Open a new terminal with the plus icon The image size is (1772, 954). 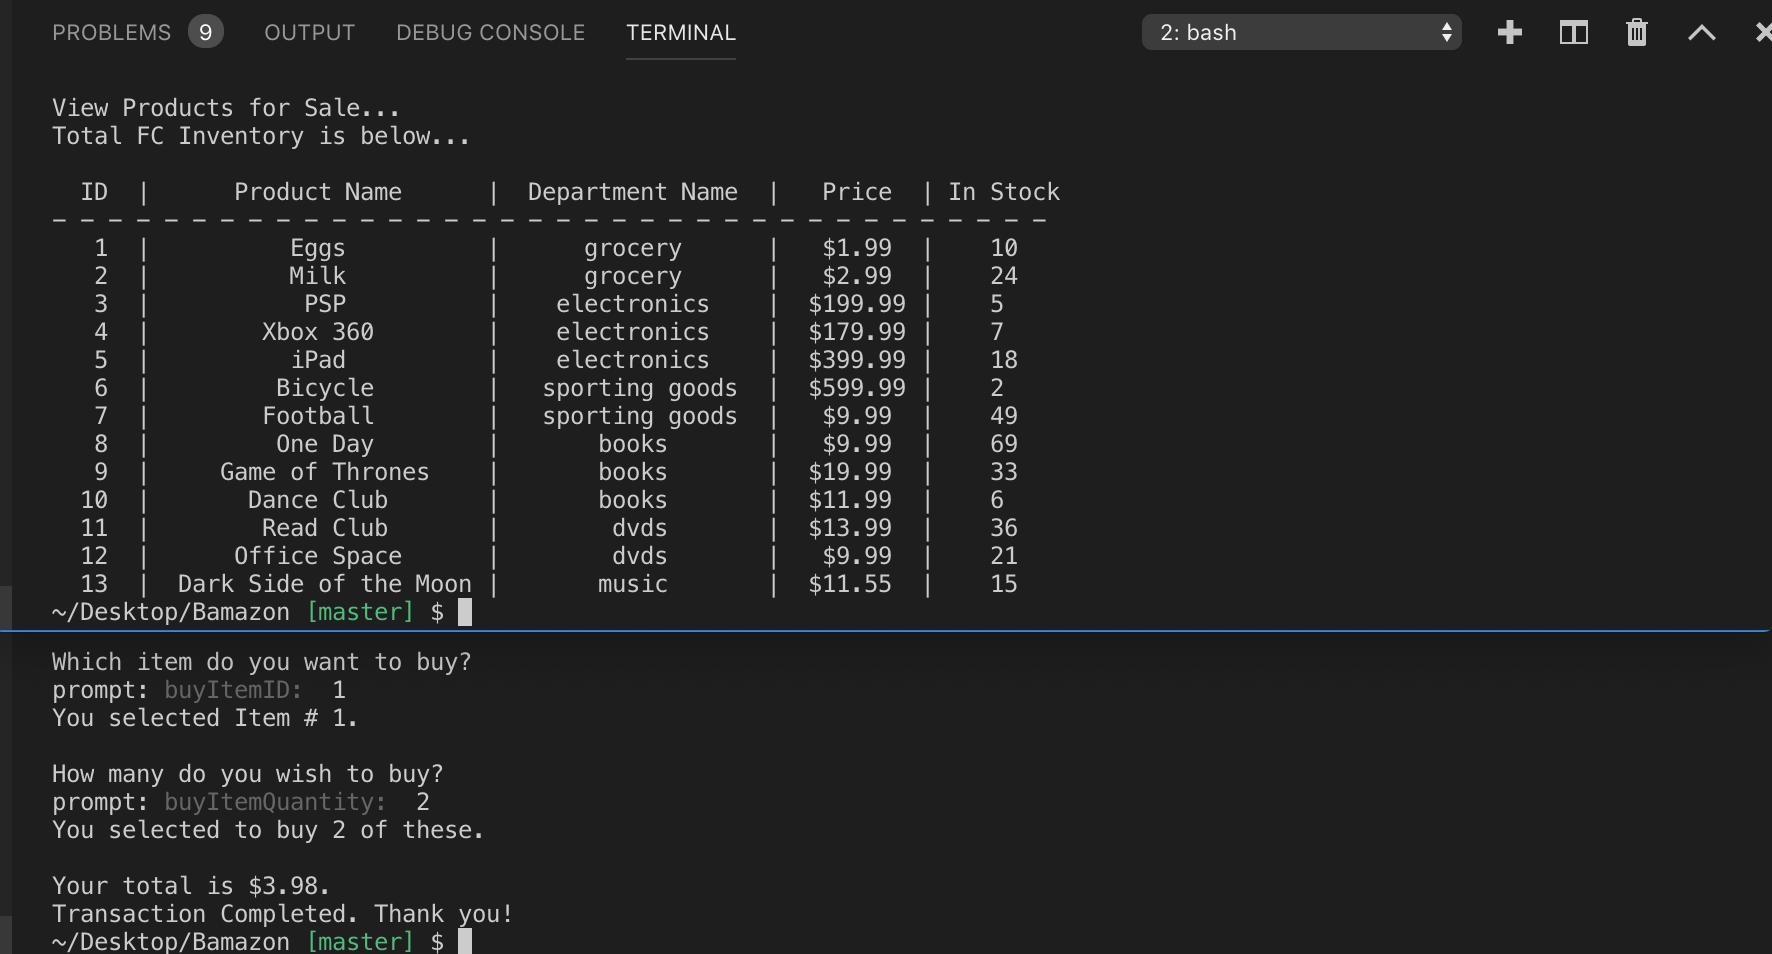1510,33
